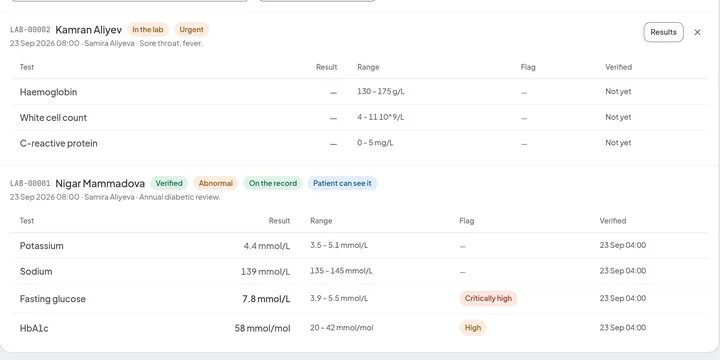Click the On the record badge

pyautogui.click(x=273, y=183)
